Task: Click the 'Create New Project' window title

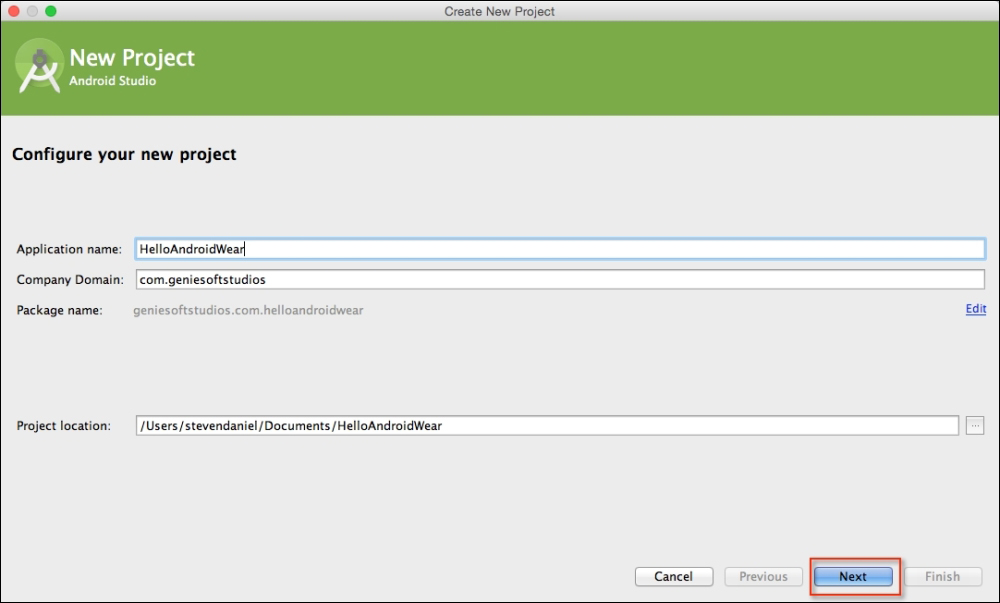Action: pyautogui.click(x=499, y=11)
